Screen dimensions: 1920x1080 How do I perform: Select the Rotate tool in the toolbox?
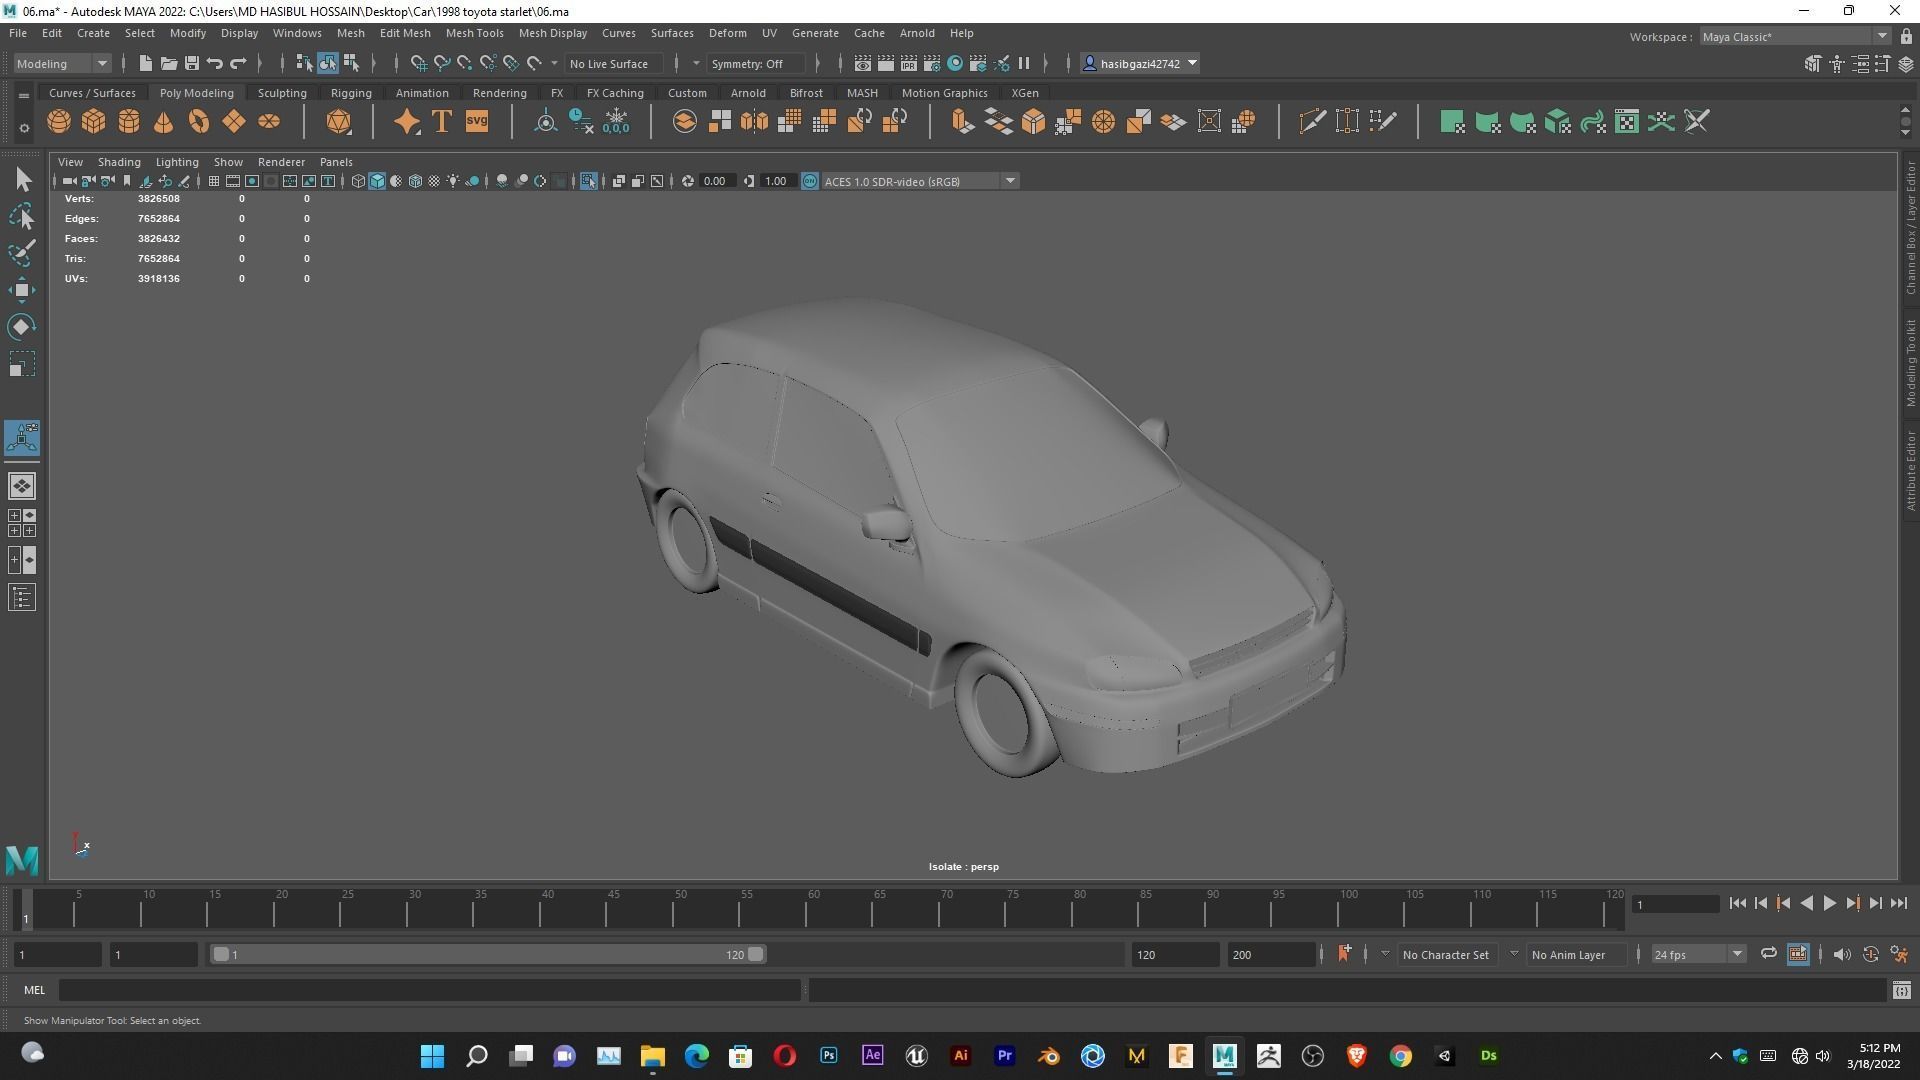[x=22, y=327]
